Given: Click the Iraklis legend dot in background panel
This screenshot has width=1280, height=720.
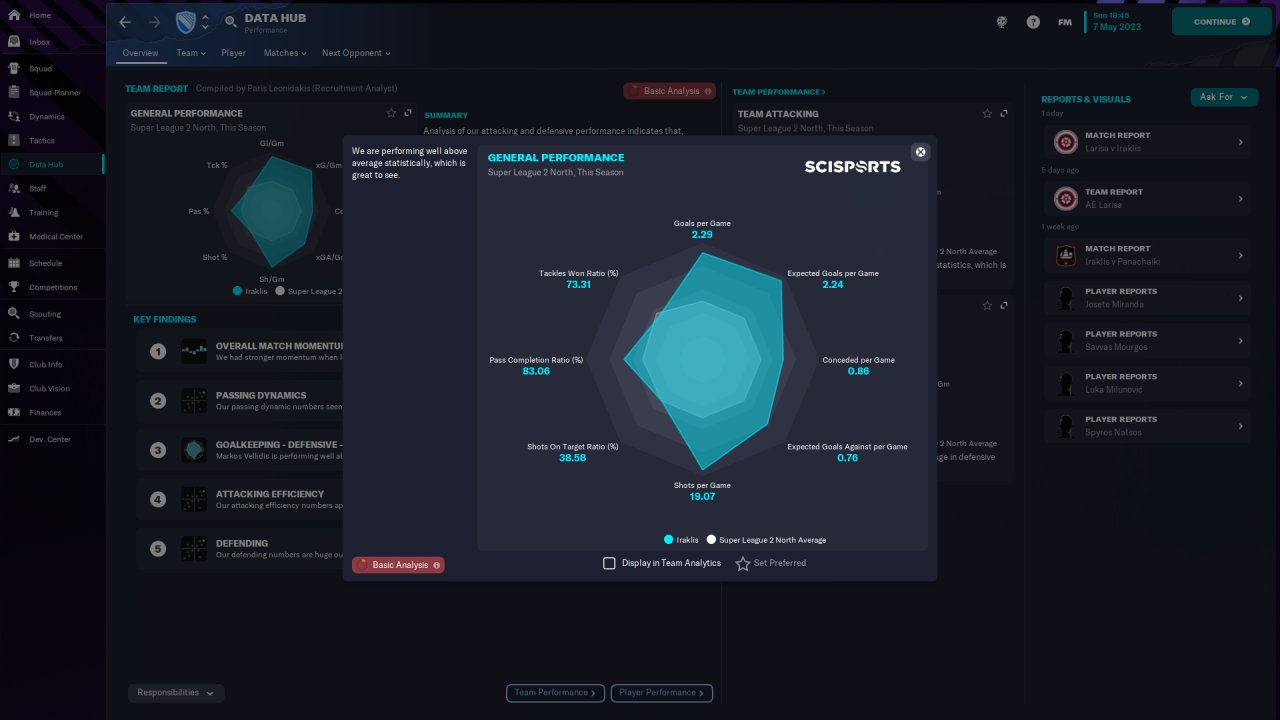Looking at the screenshot, I should tap(237, 291).
